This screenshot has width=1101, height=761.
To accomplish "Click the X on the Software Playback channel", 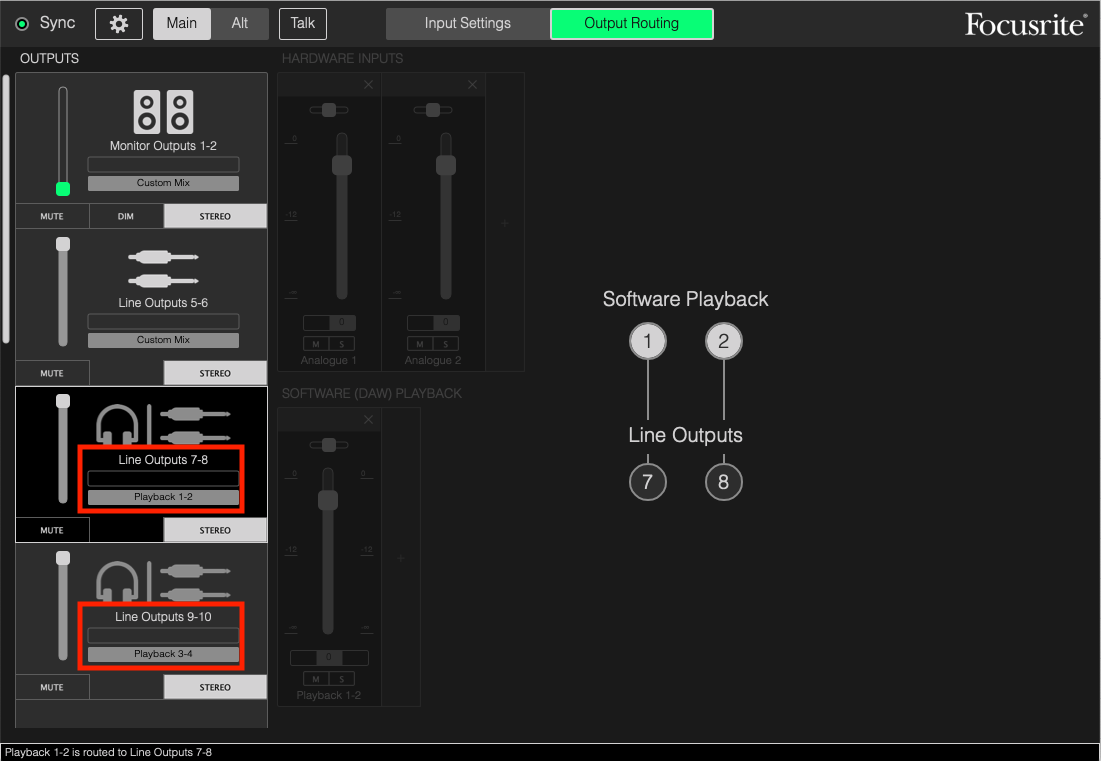I will pos(367,419).
